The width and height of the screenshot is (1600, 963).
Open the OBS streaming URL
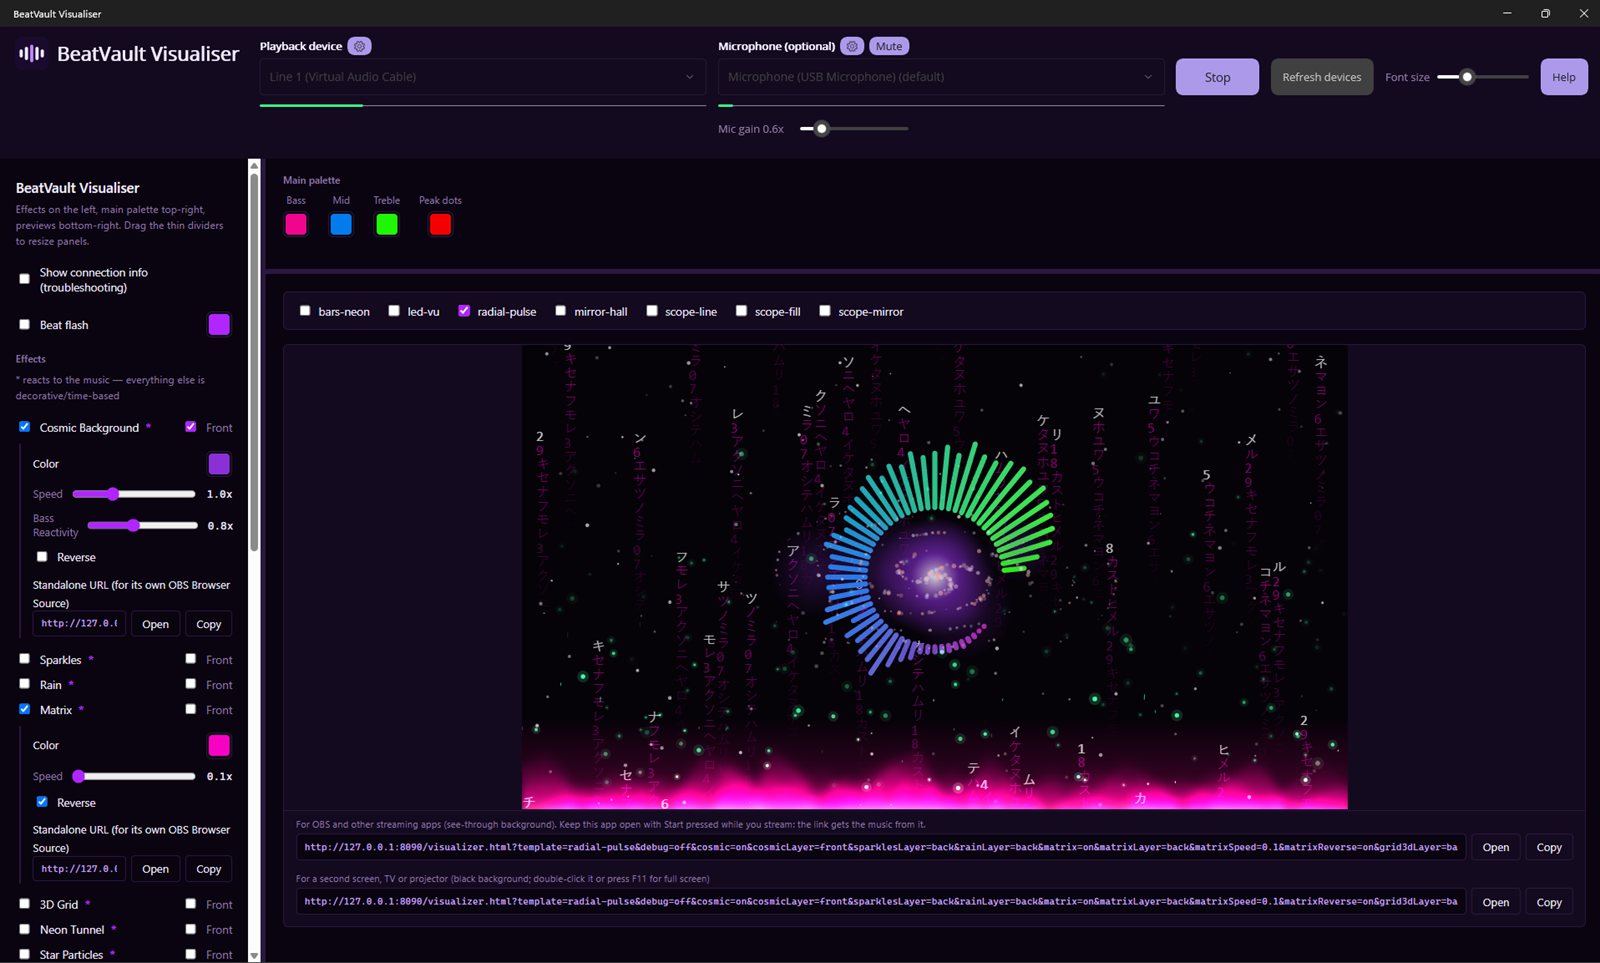[1496, 847]
